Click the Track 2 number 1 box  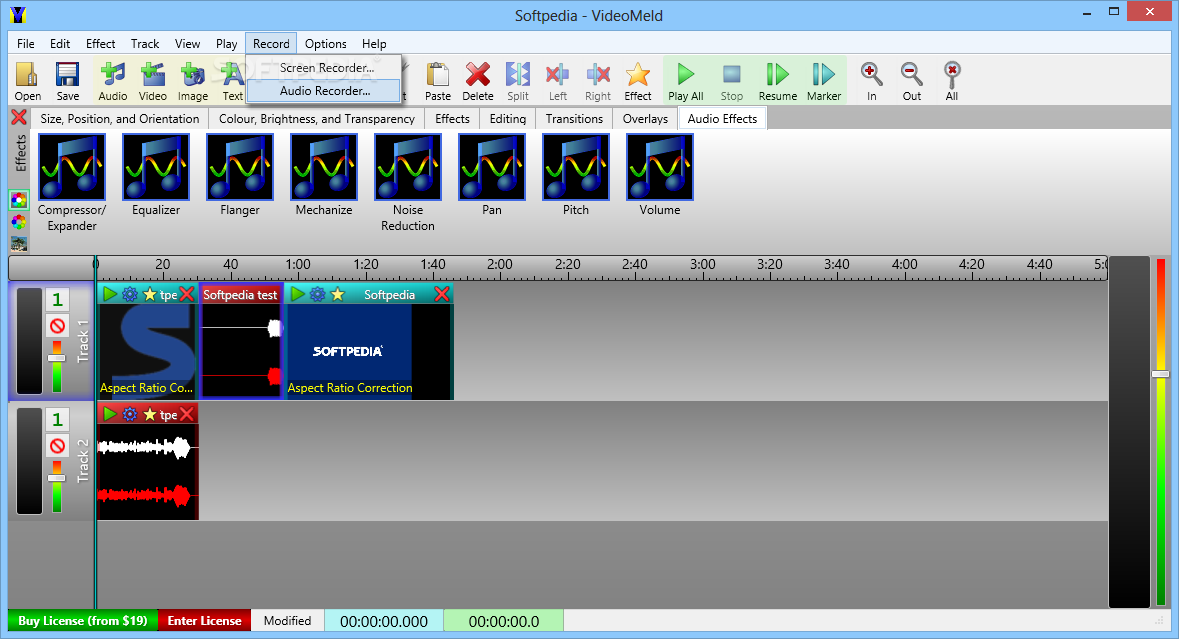(57, 419)
